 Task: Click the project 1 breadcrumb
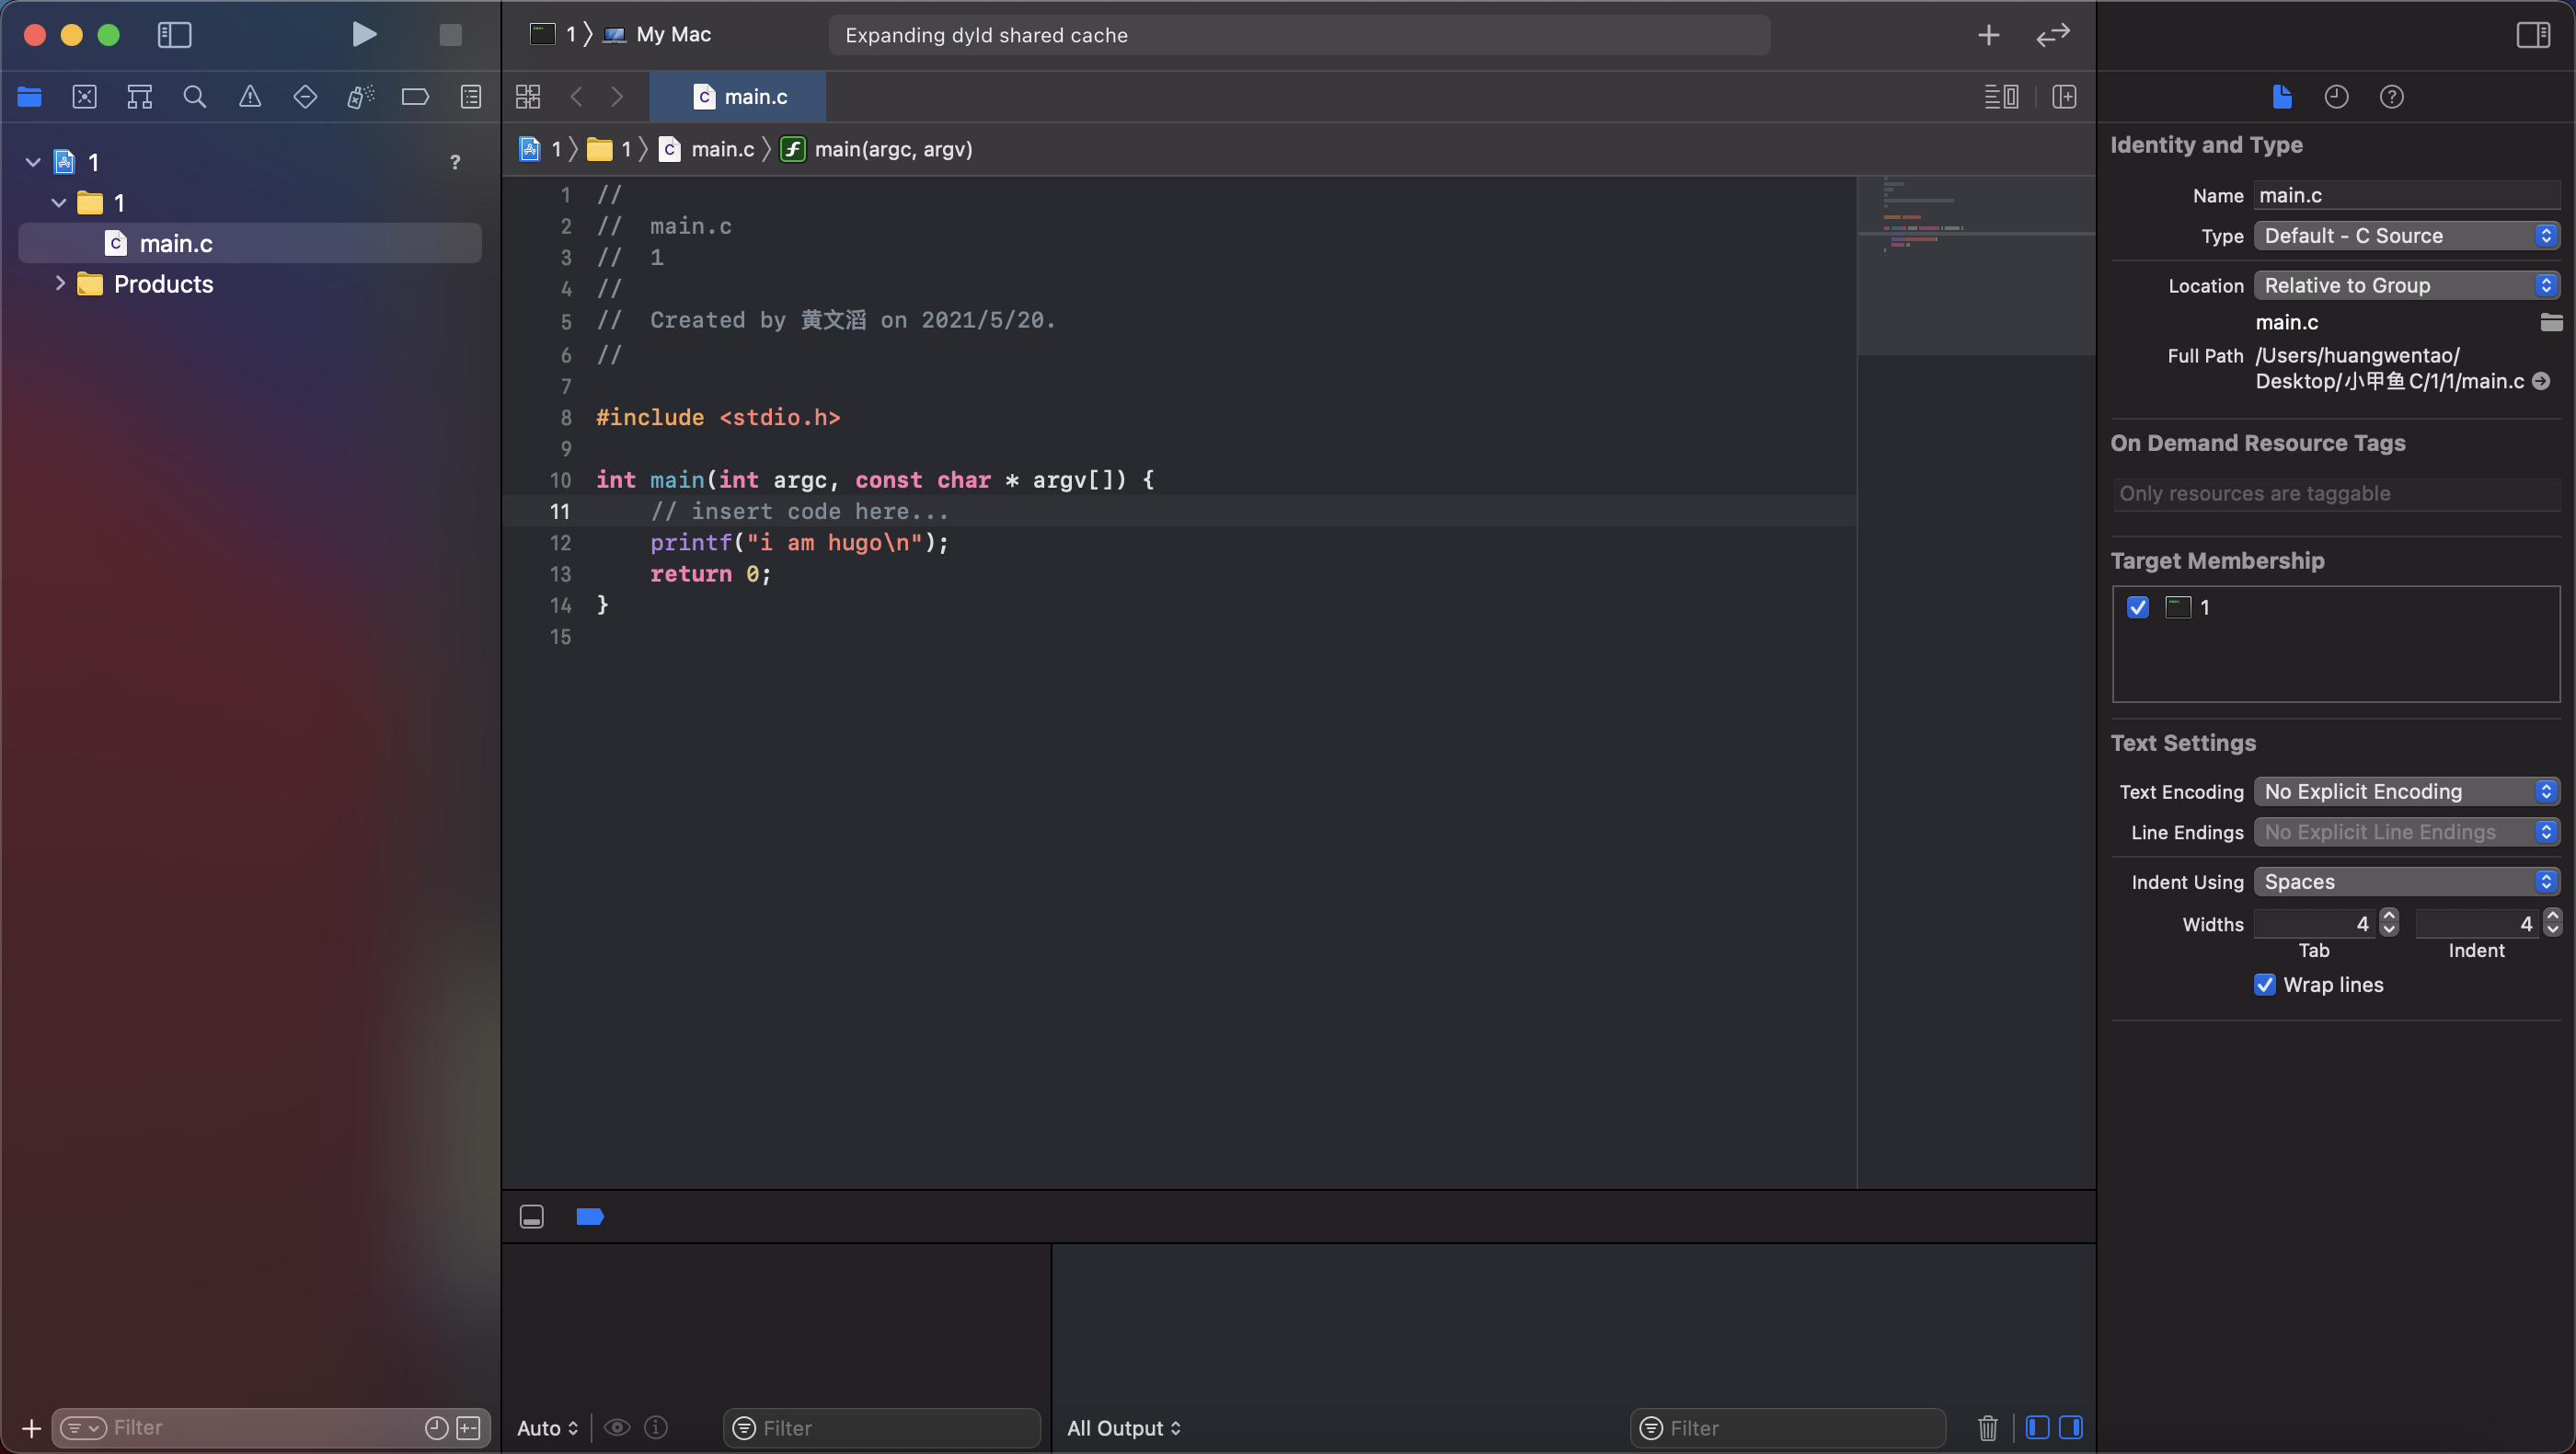click(540, 149)
